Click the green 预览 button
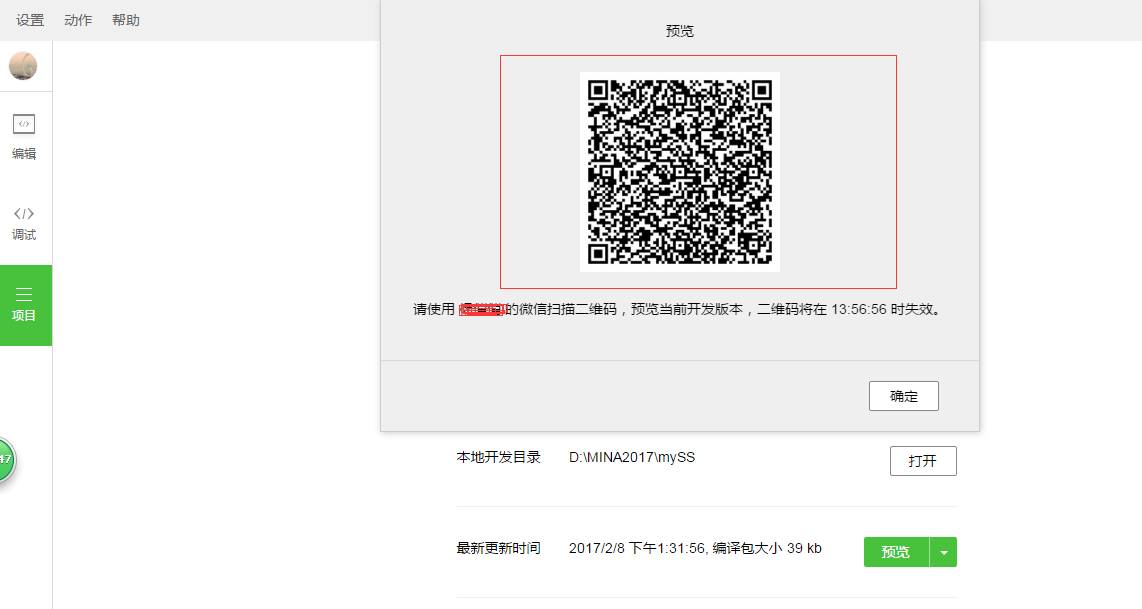The width and height of the screenshot is (1142, 609). click(x=896, y=552)
